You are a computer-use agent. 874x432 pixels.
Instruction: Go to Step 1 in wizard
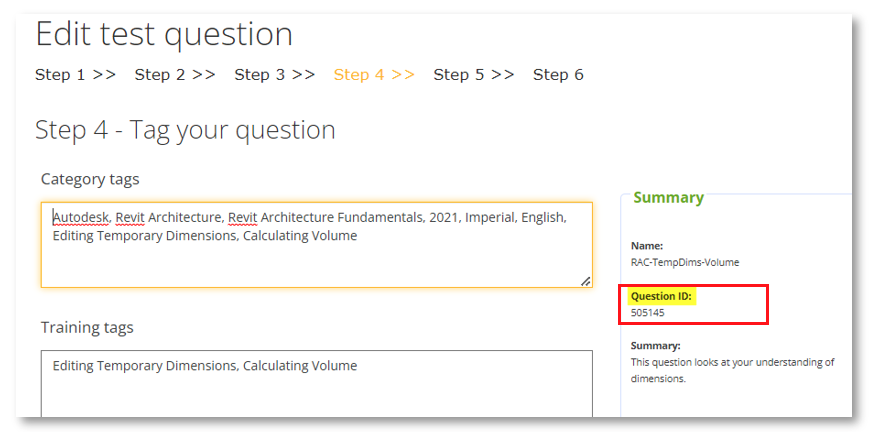[75, 75]
